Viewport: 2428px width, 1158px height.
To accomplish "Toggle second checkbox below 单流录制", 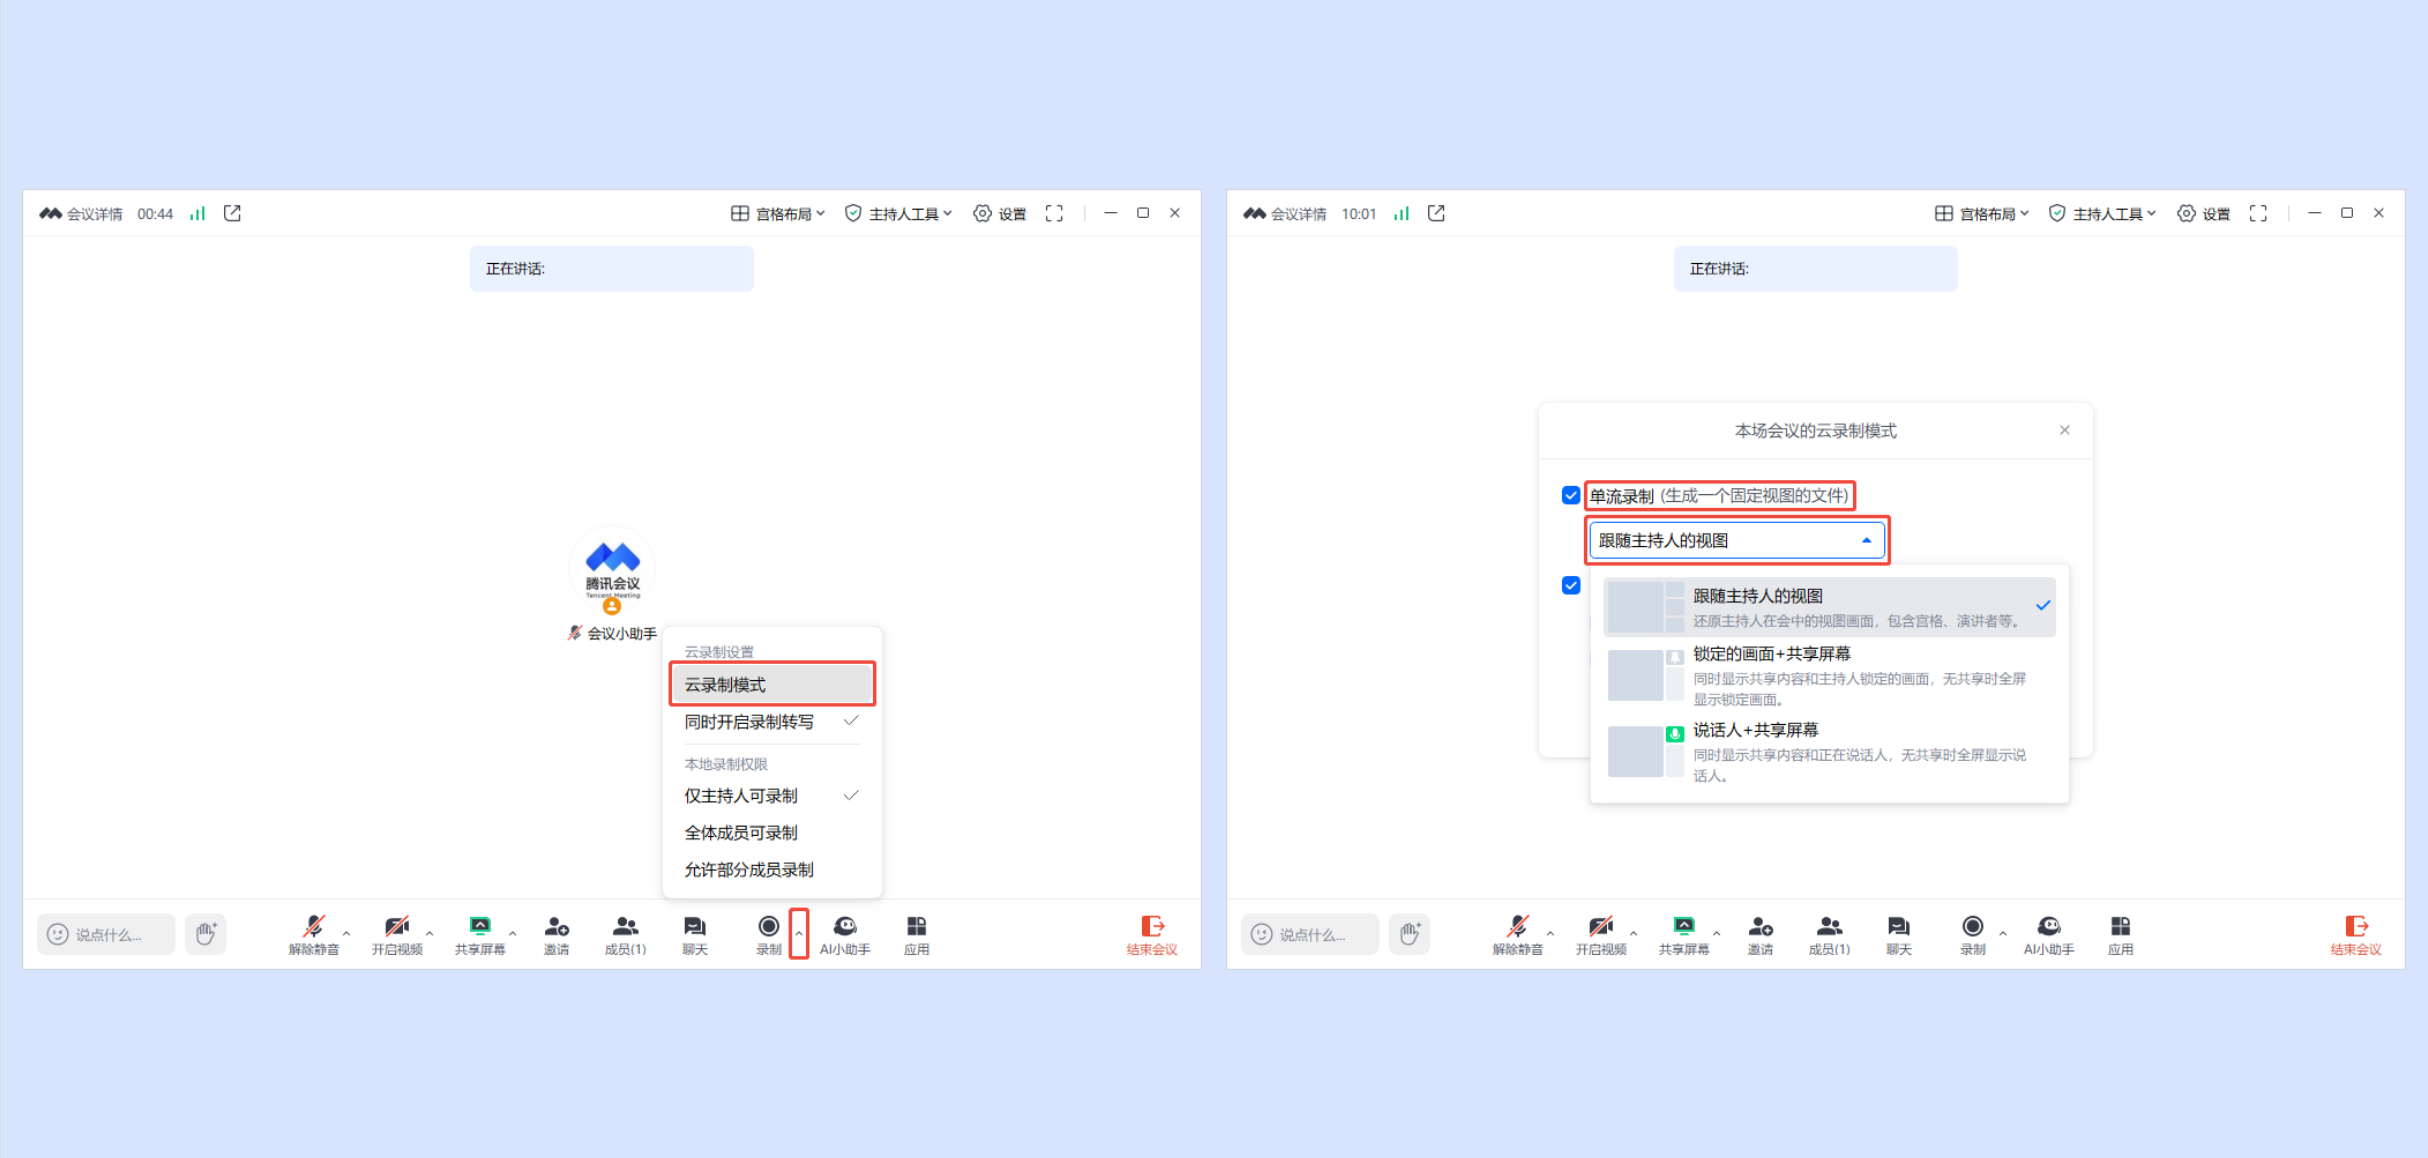I will (1571, 585).
